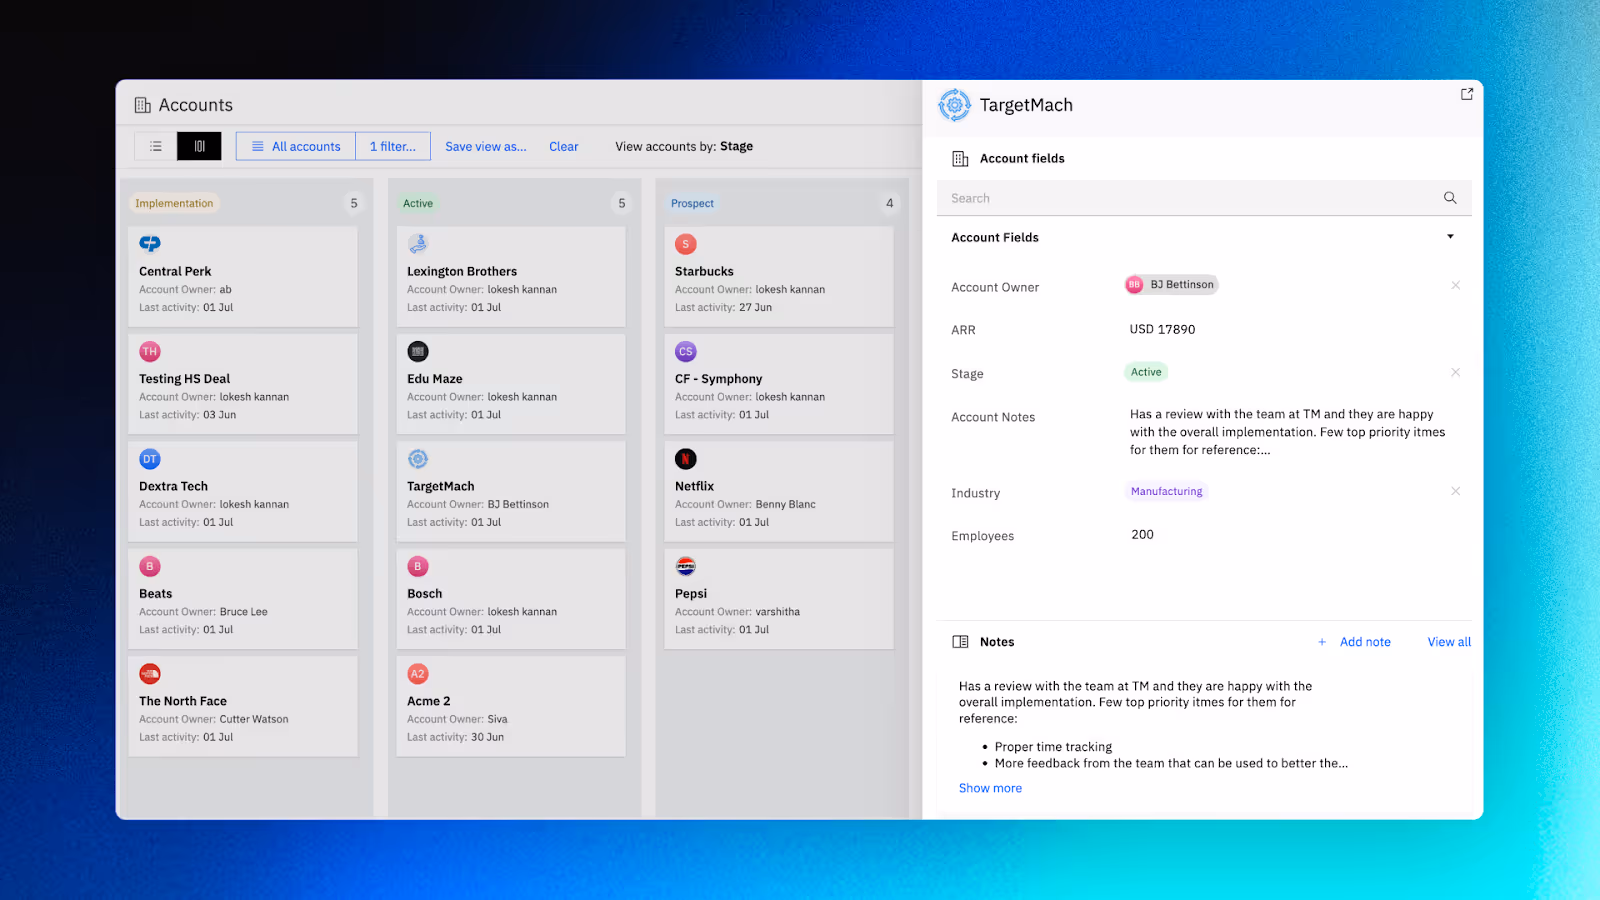Click Acme 2 A2 avatar
Image resolution: width=1600 pixels, height=900 pixels.
[x=418, y=674]
